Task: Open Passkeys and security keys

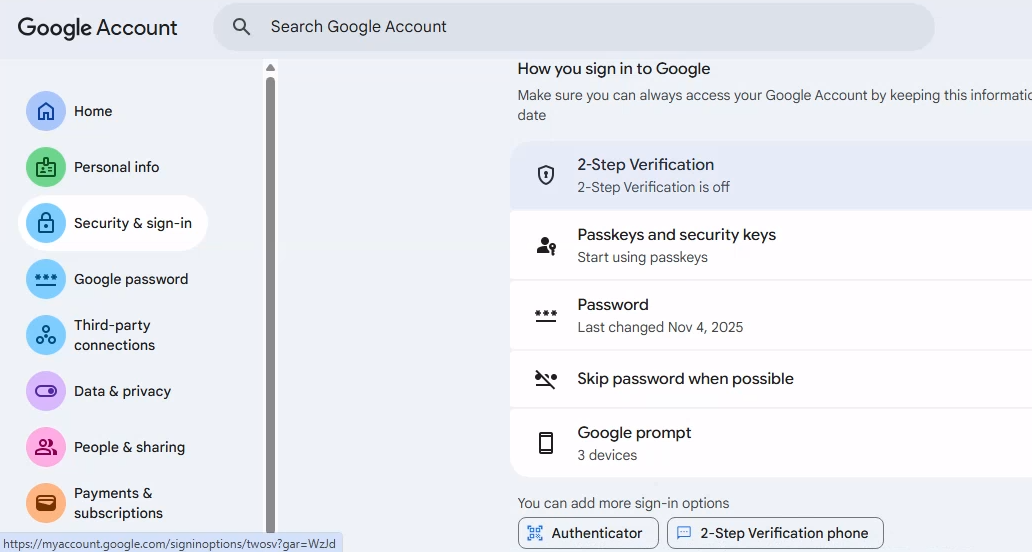Action: [x=771, y=245]
